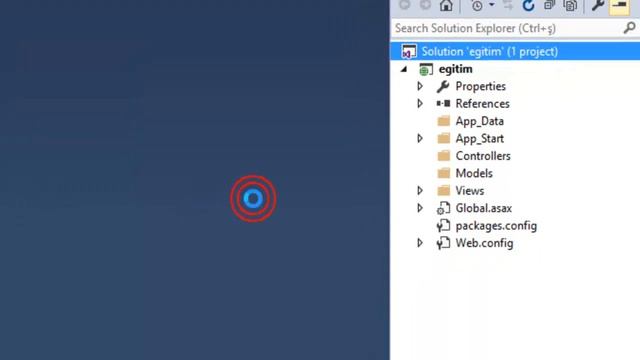Toggle the highlighted Preview Selected Items button
This screenshot has height=360, width=640.
pos(620,7)
